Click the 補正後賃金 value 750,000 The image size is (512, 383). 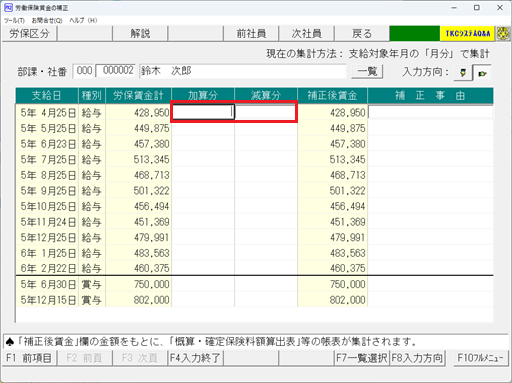[x=332, y=284]
